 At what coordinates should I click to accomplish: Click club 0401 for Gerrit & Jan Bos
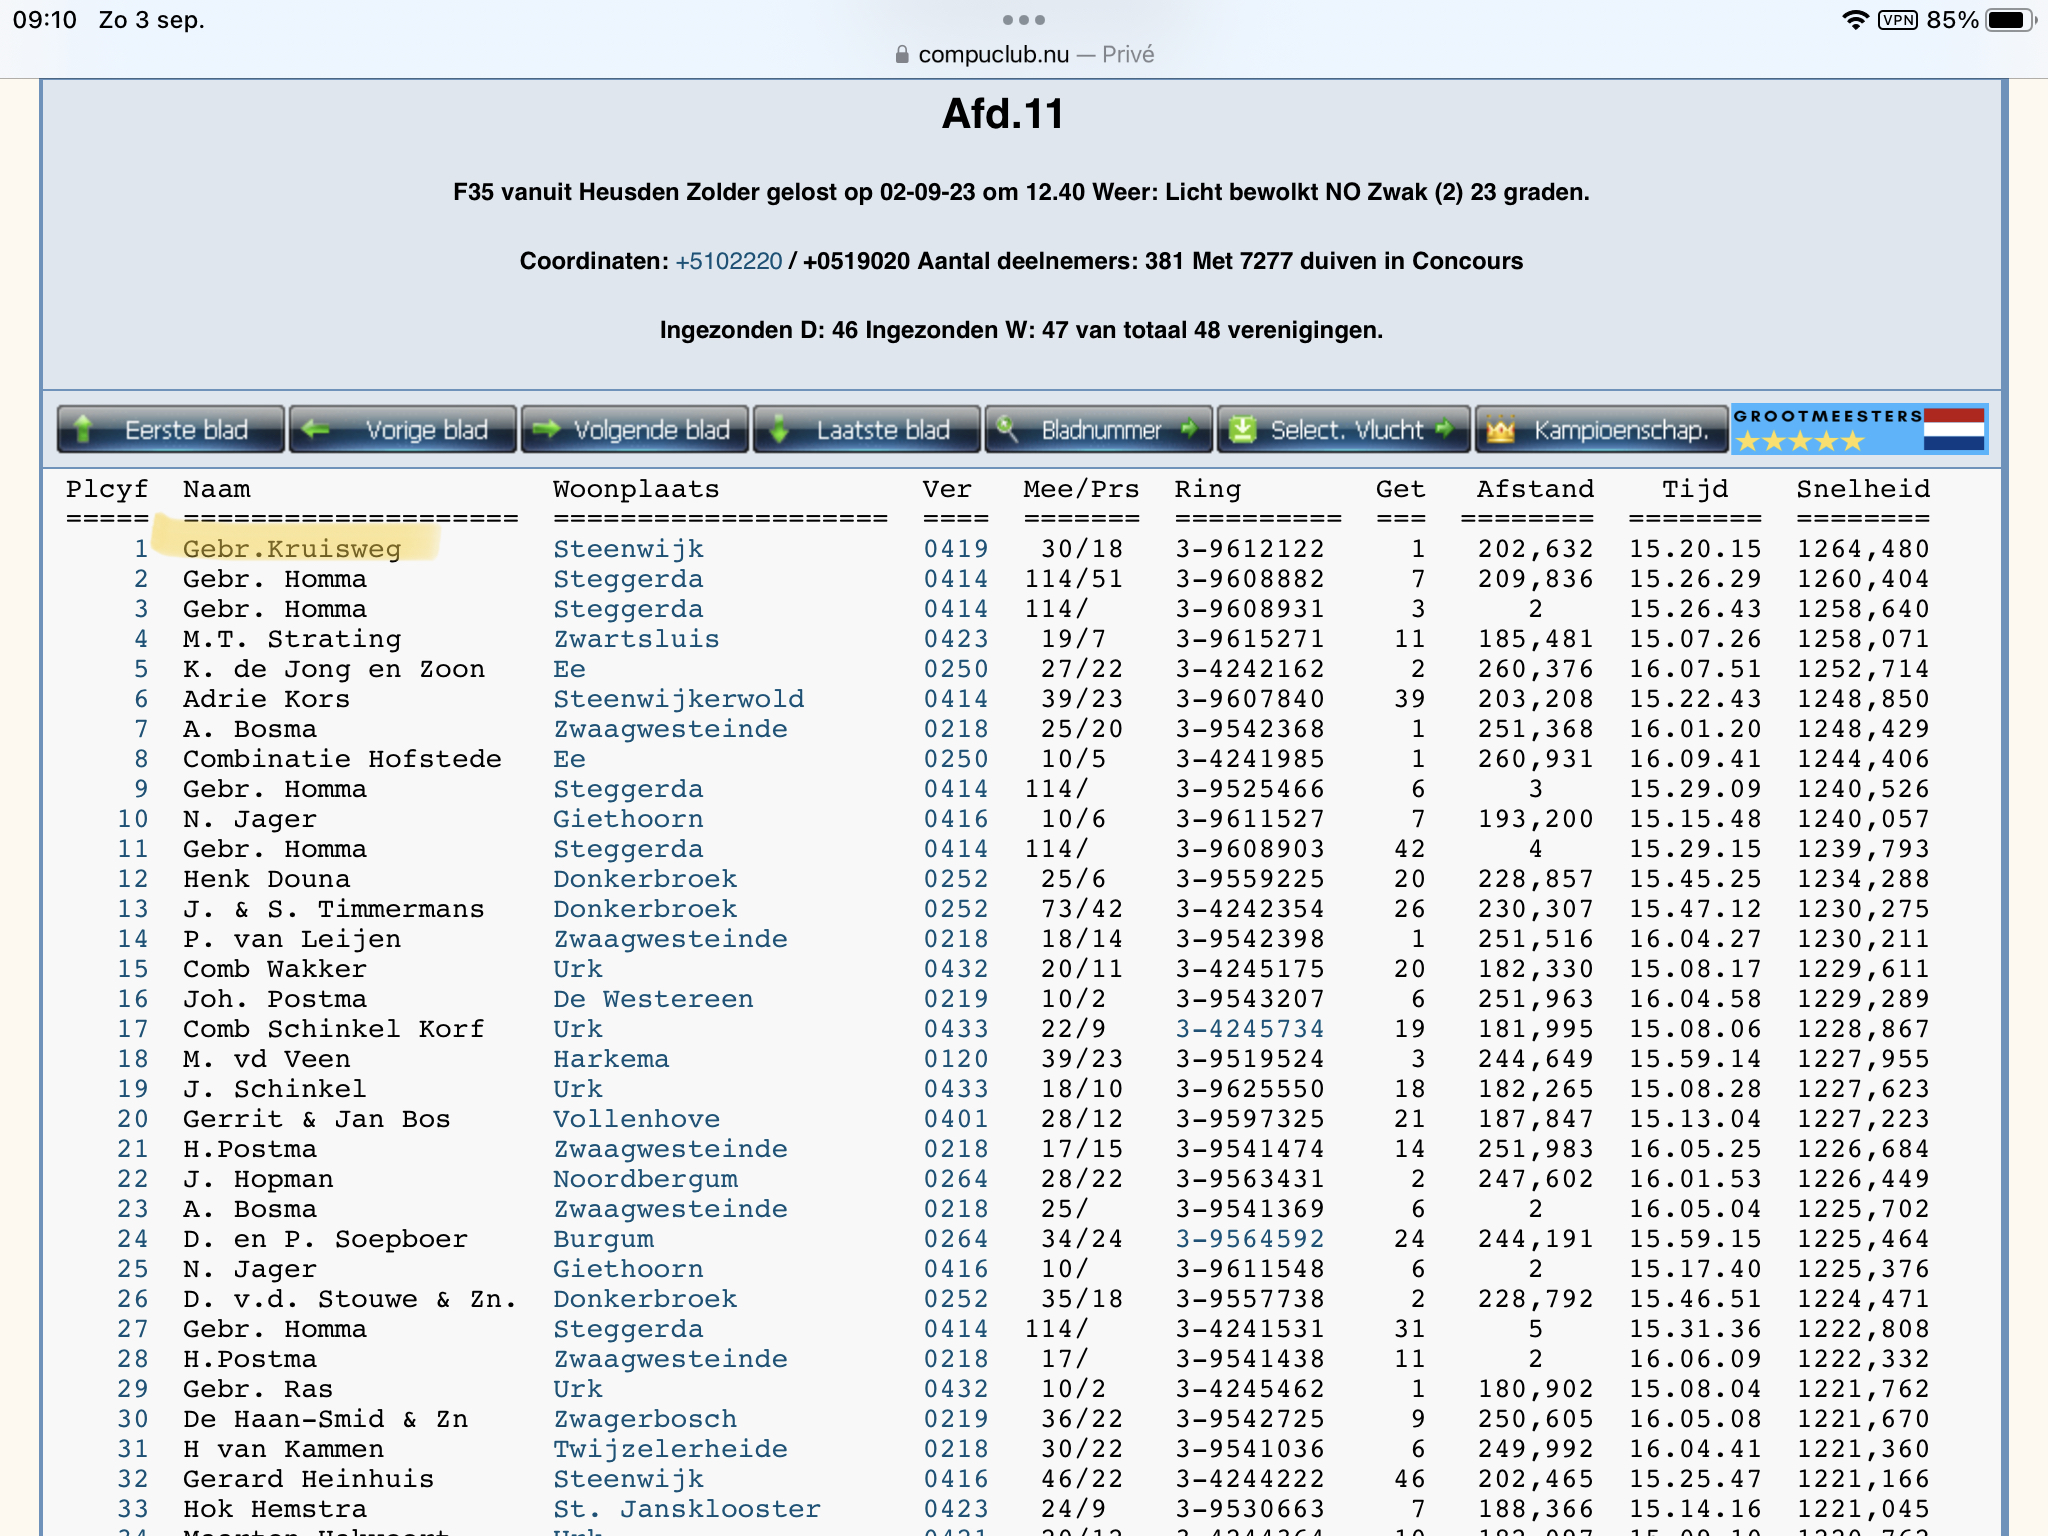[x=956, y=1119]
